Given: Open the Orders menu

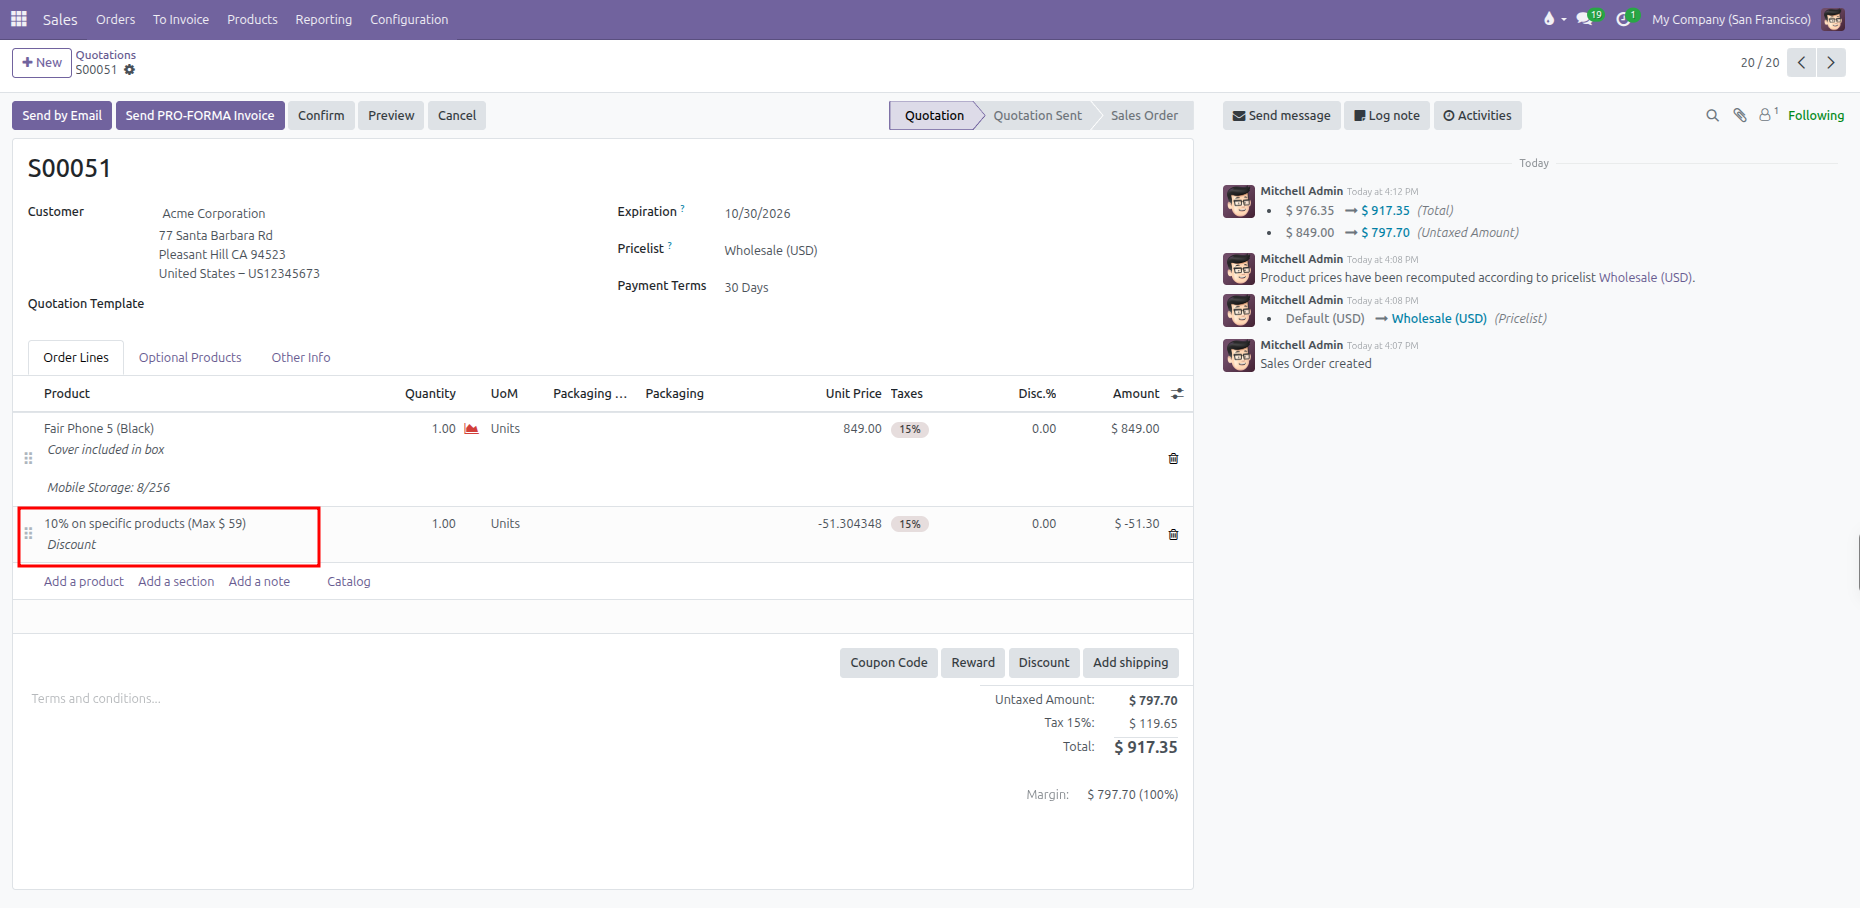Looking at the screenshot, I should (x=116, y=19).
